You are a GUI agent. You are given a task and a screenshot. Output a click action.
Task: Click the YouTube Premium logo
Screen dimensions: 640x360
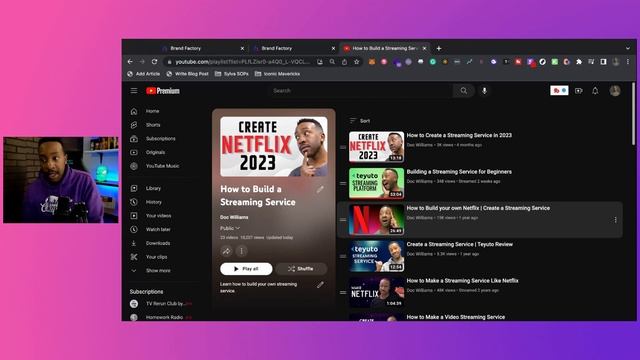pyautogui.click(x=163, y=91)
